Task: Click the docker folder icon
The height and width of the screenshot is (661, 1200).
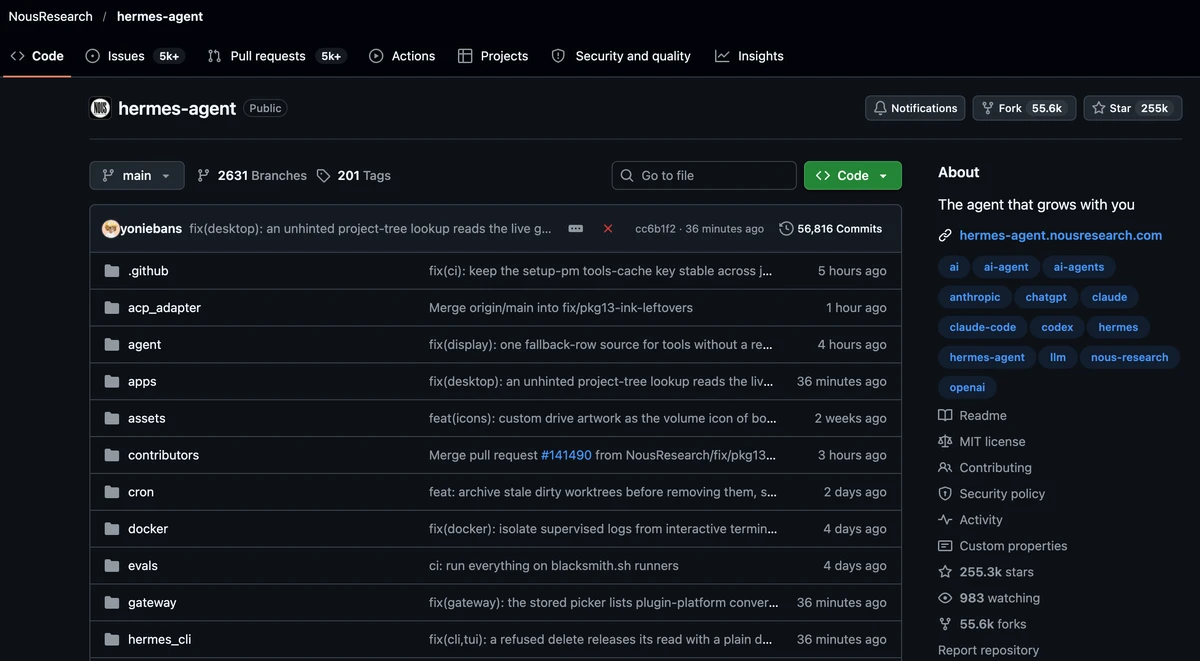Action: coord(112,529)
